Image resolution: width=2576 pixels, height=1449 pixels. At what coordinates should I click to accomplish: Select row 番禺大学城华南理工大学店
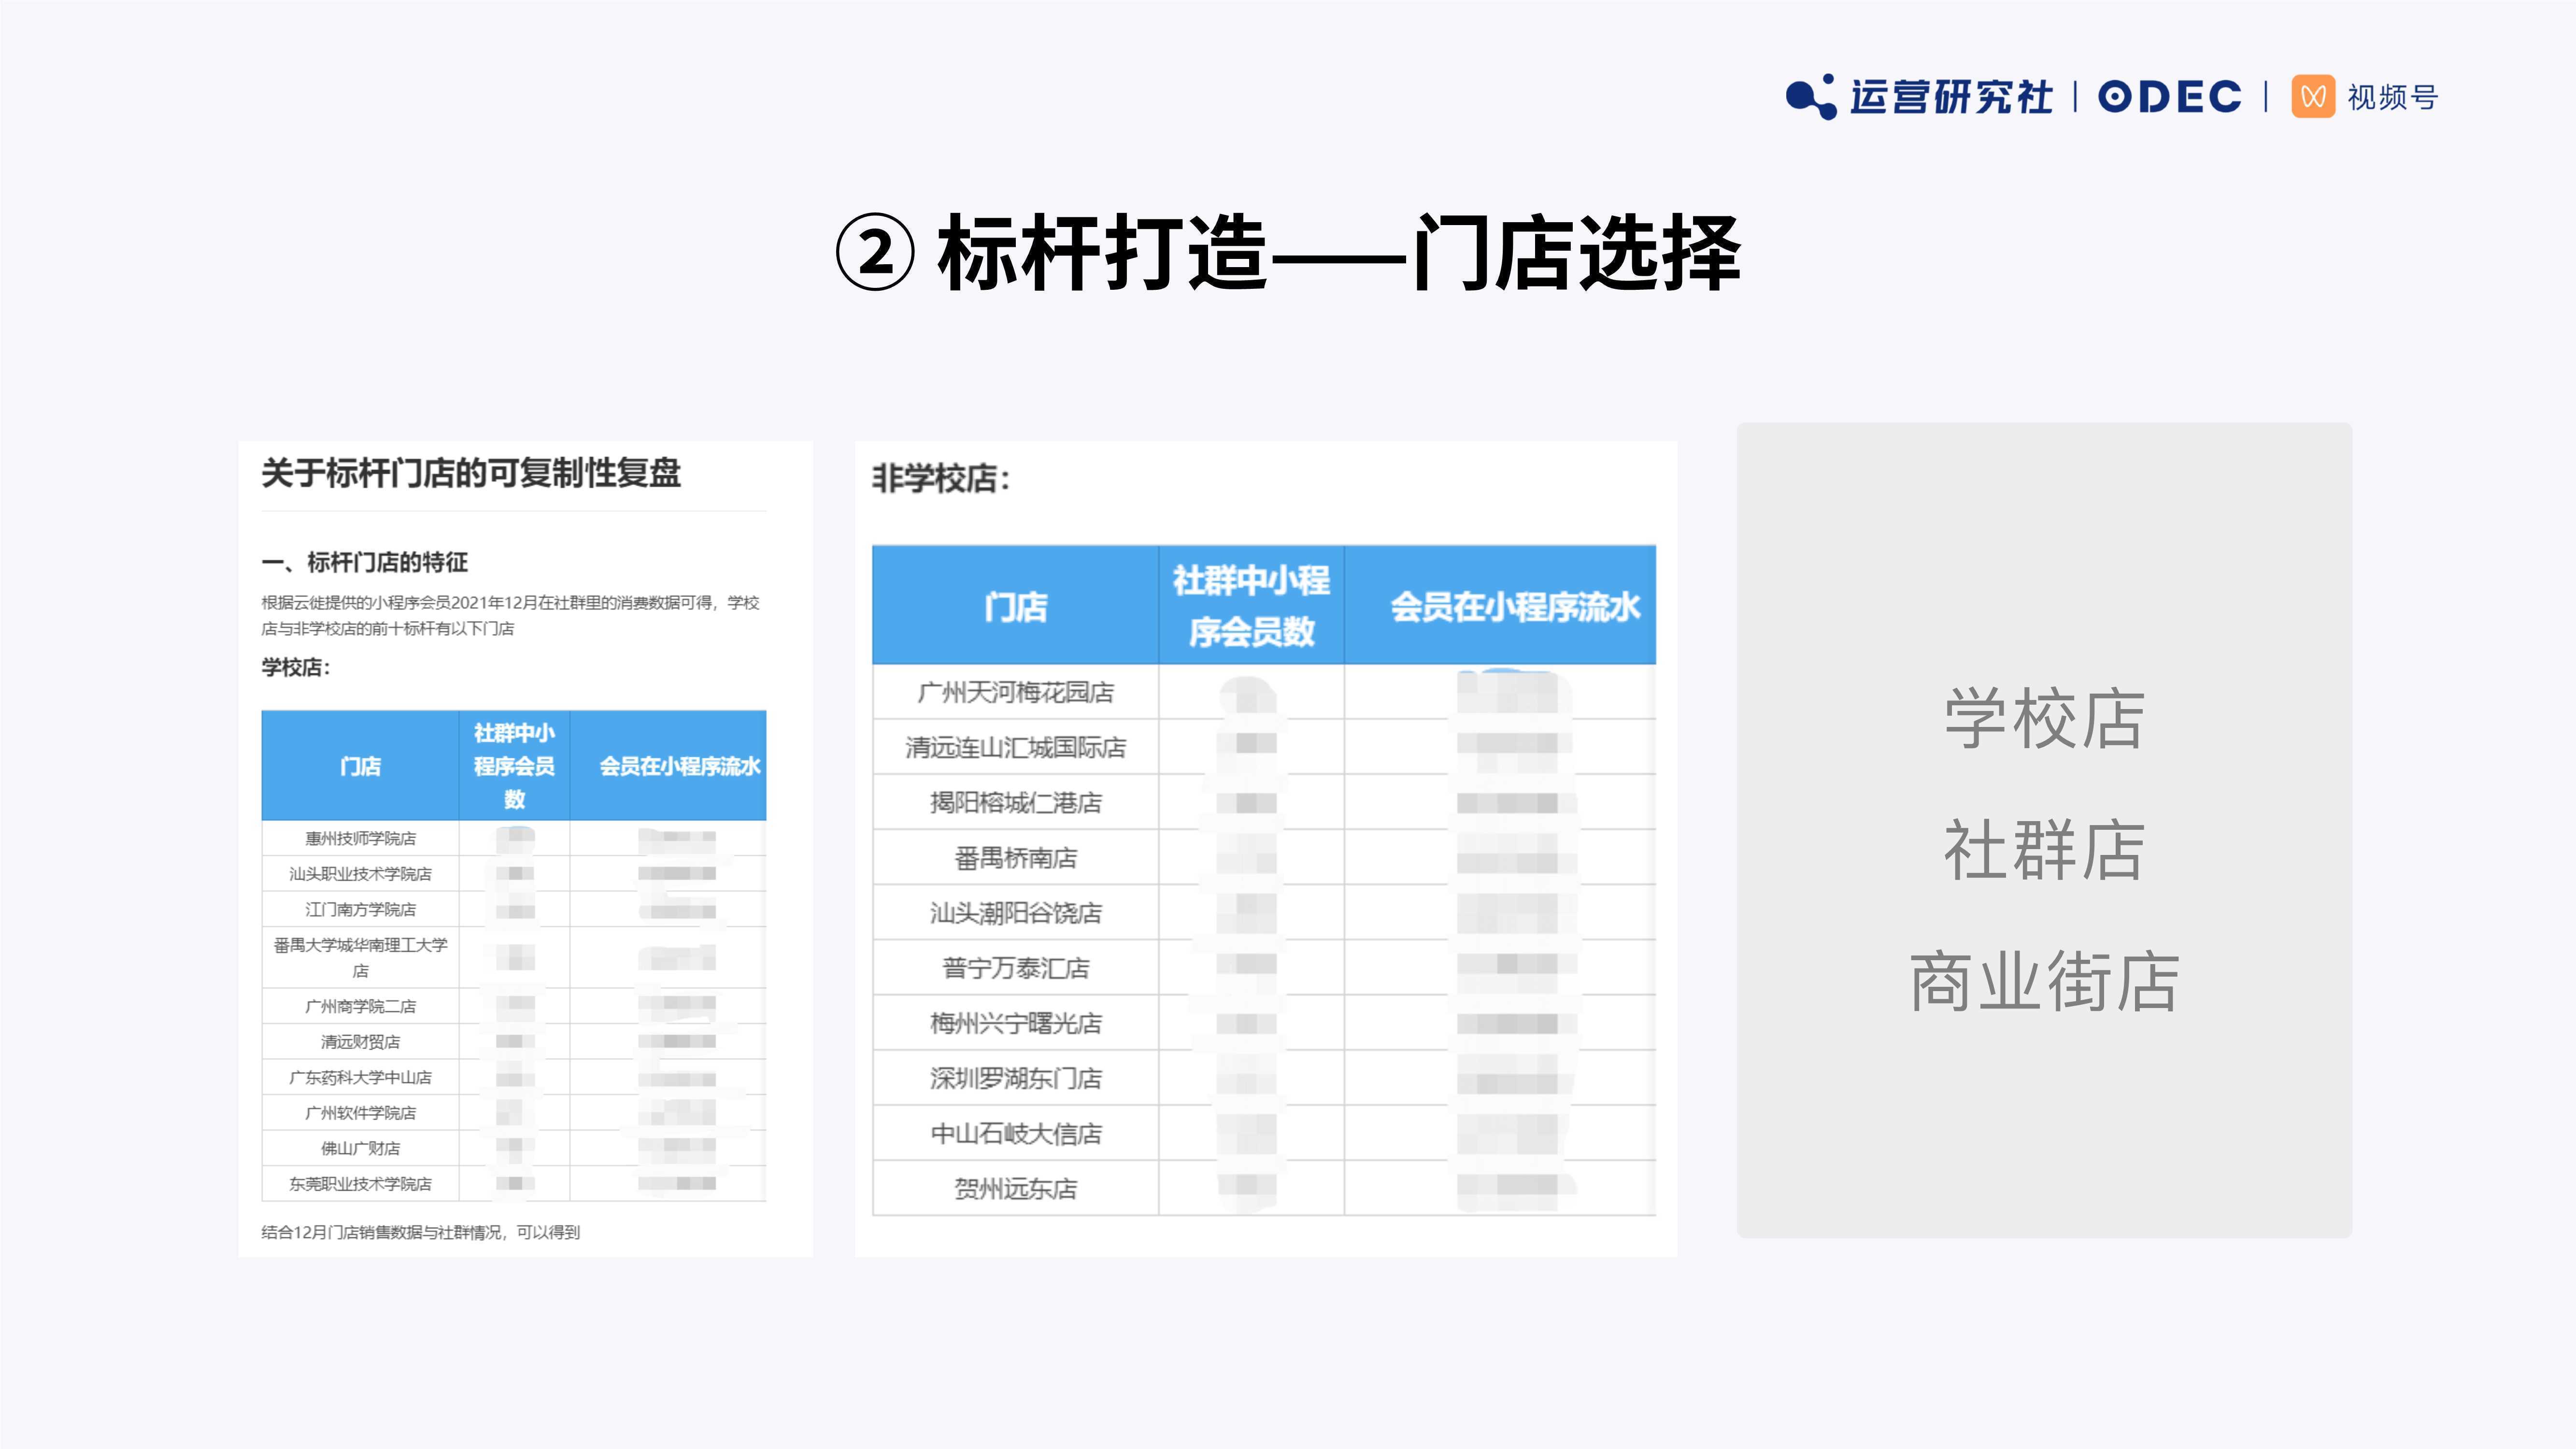click(514, 957)
